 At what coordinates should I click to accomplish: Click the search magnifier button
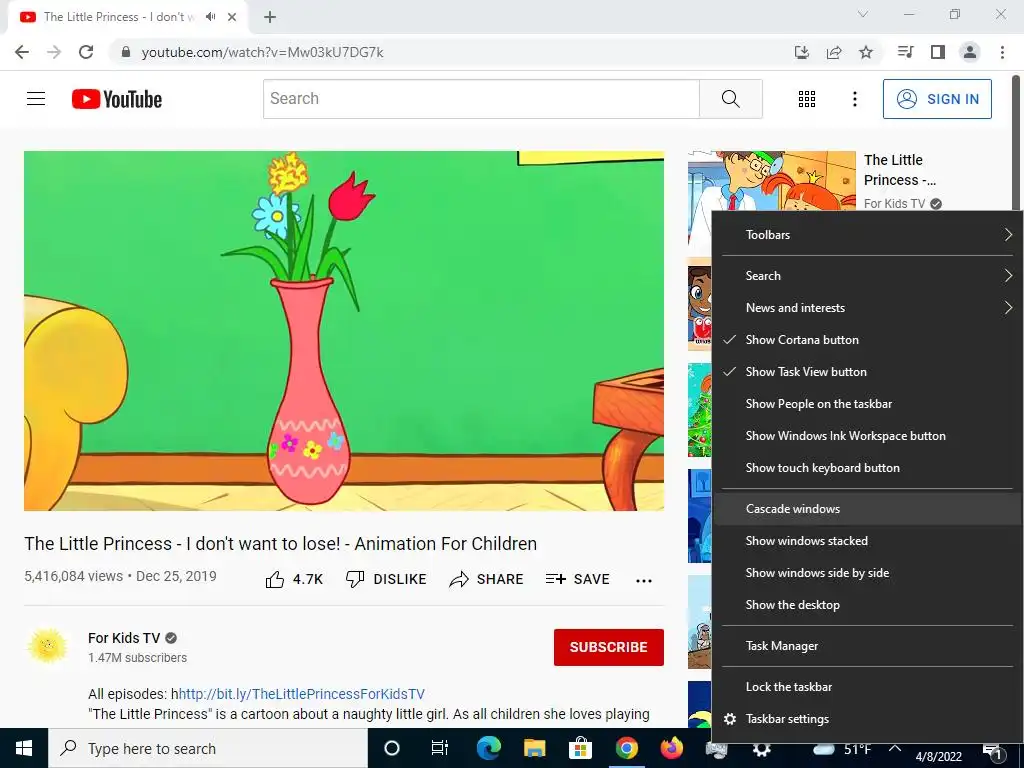coord(731,99)
